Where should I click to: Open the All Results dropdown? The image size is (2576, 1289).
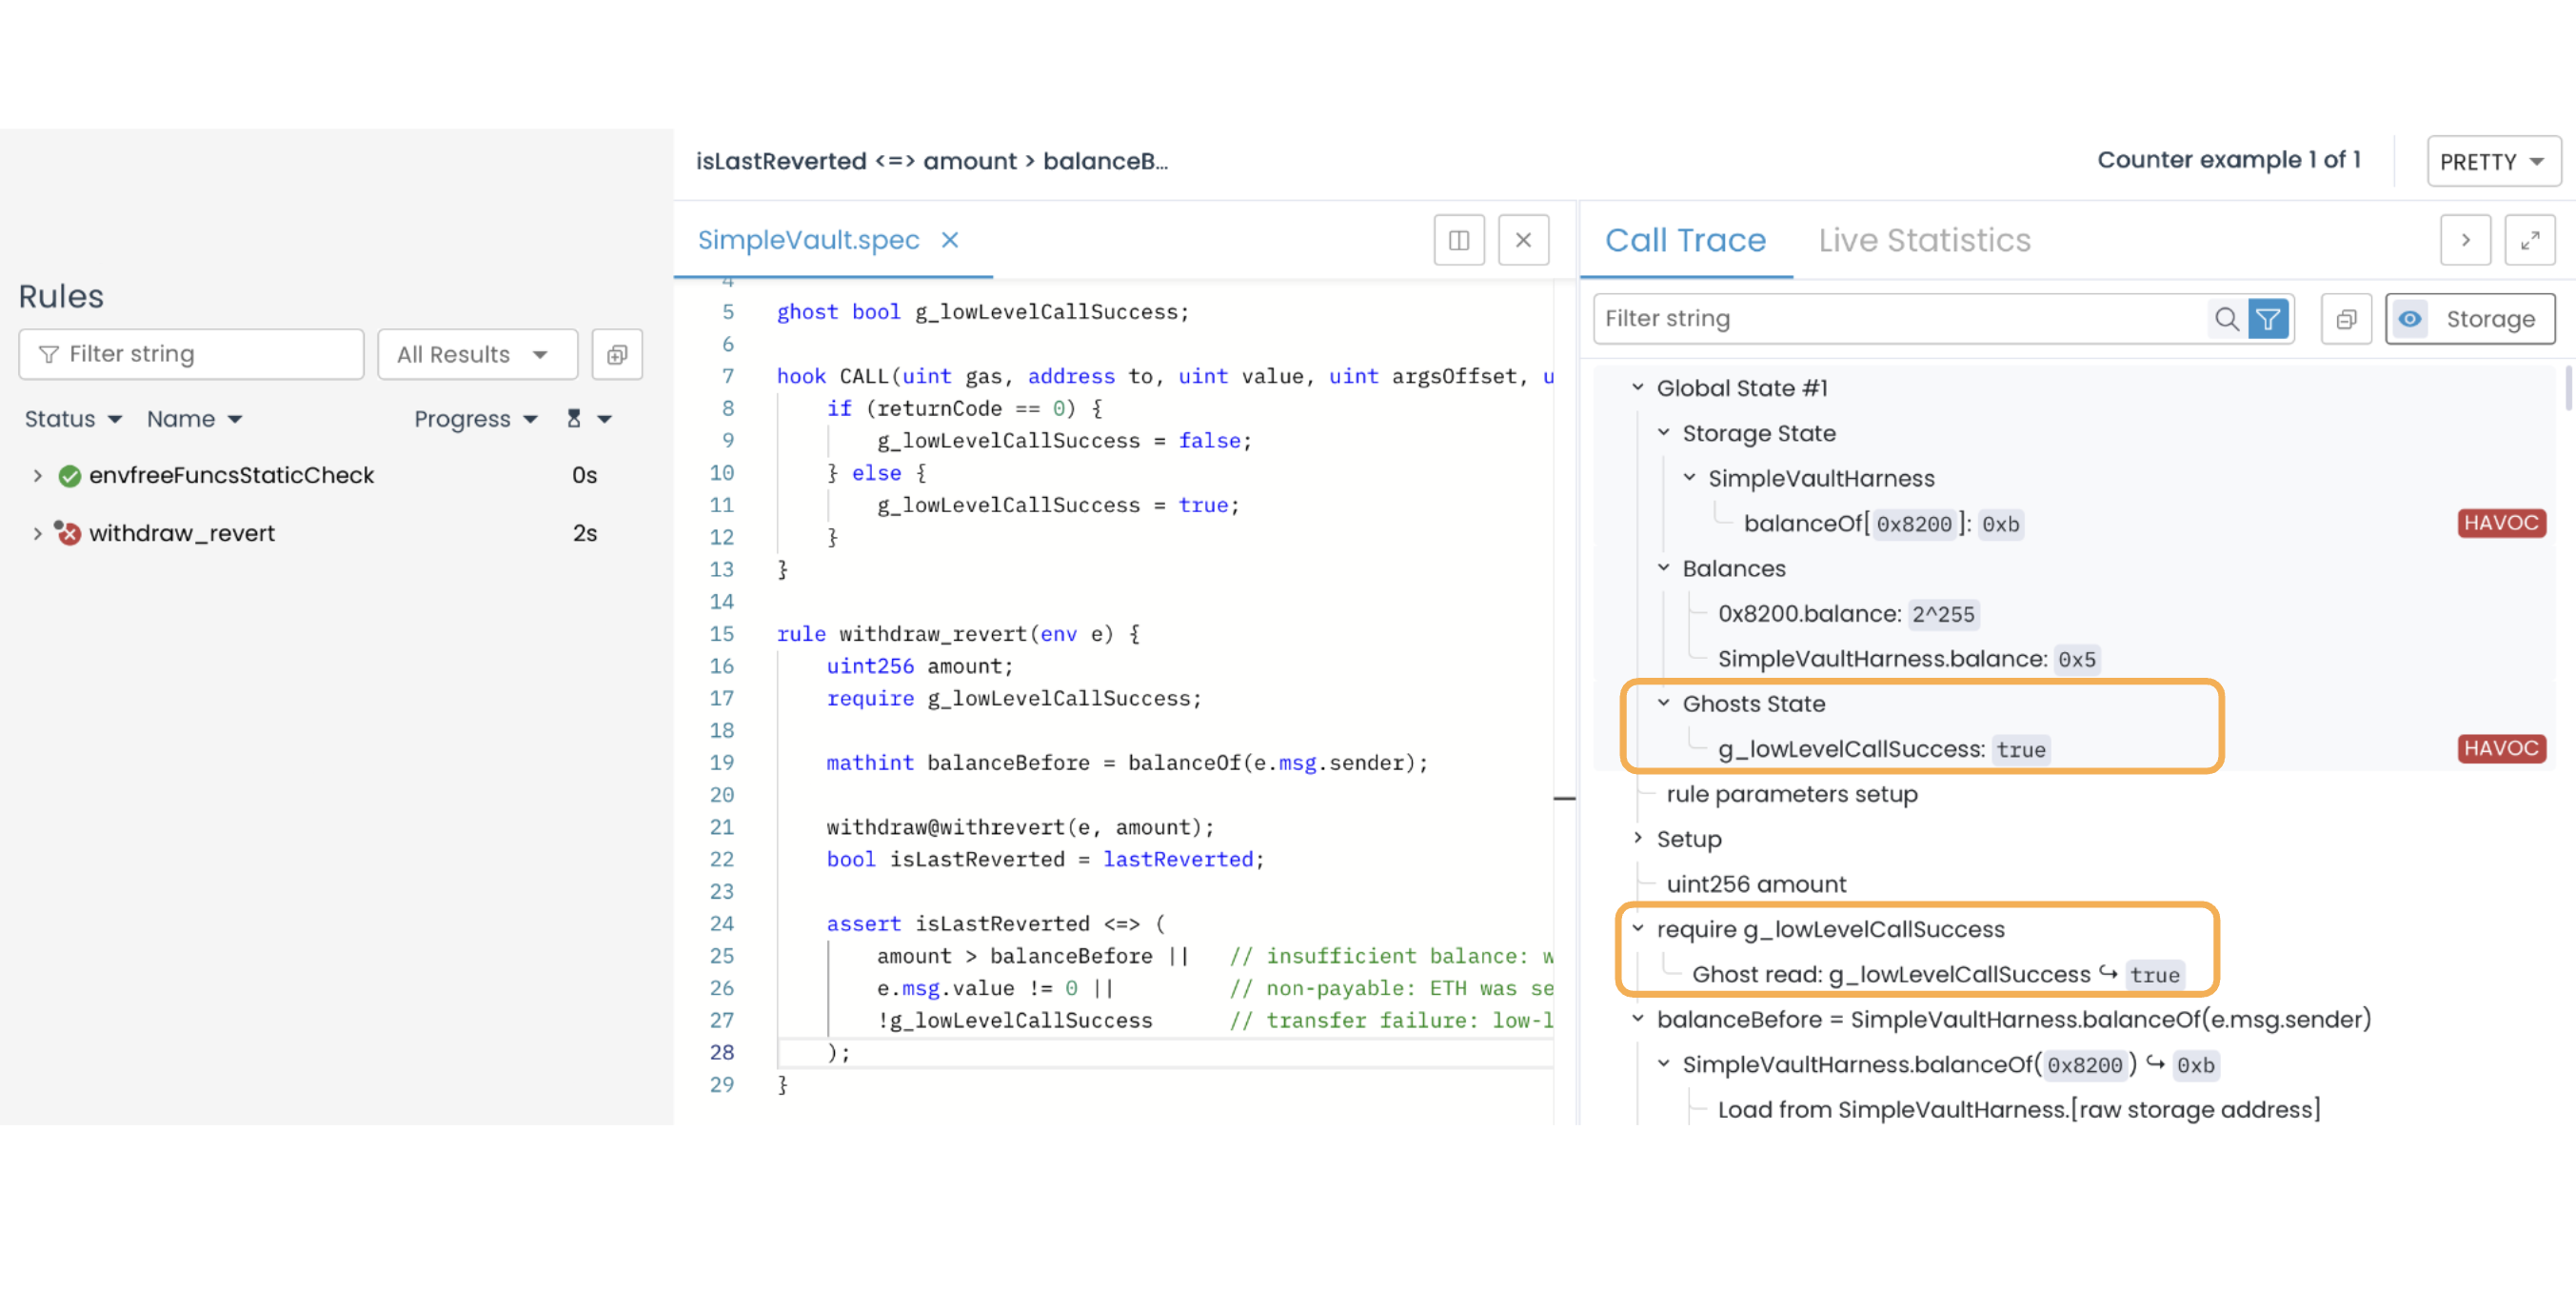coord(477,354)
